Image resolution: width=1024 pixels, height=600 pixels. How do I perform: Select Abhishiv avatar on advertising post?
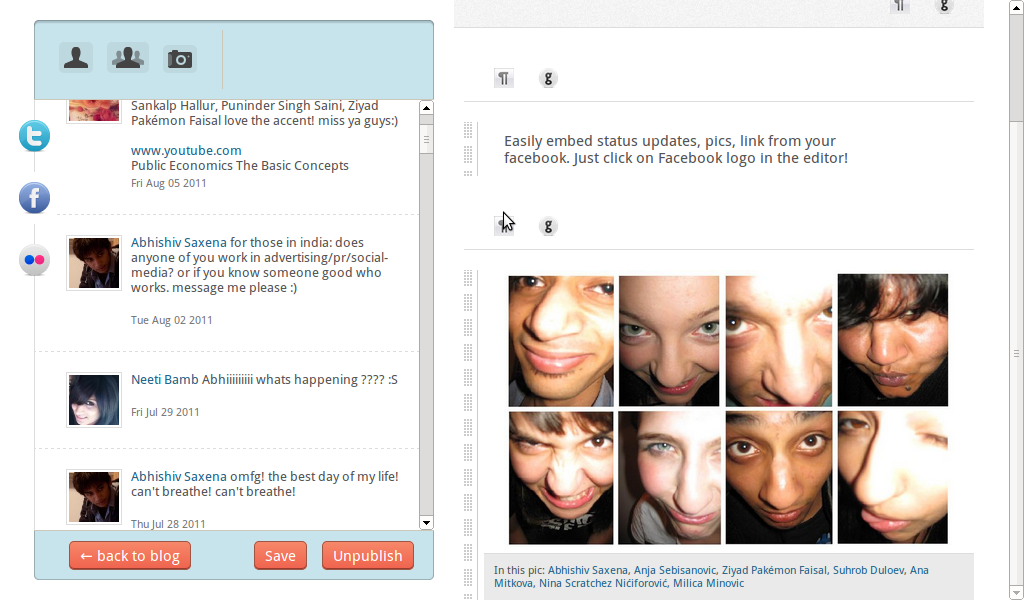(94, 263)
